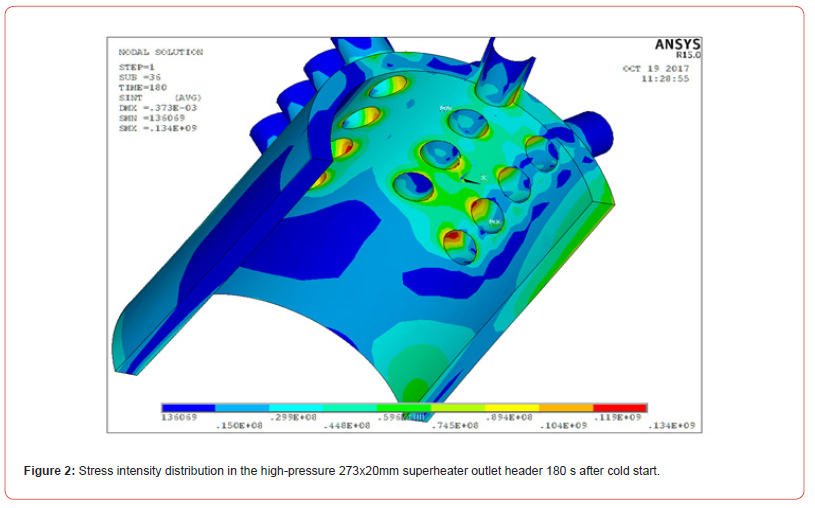Click the .134E+09 maximum legend value
This screenshot has width=815, height=508.
(x=675, y=426)
